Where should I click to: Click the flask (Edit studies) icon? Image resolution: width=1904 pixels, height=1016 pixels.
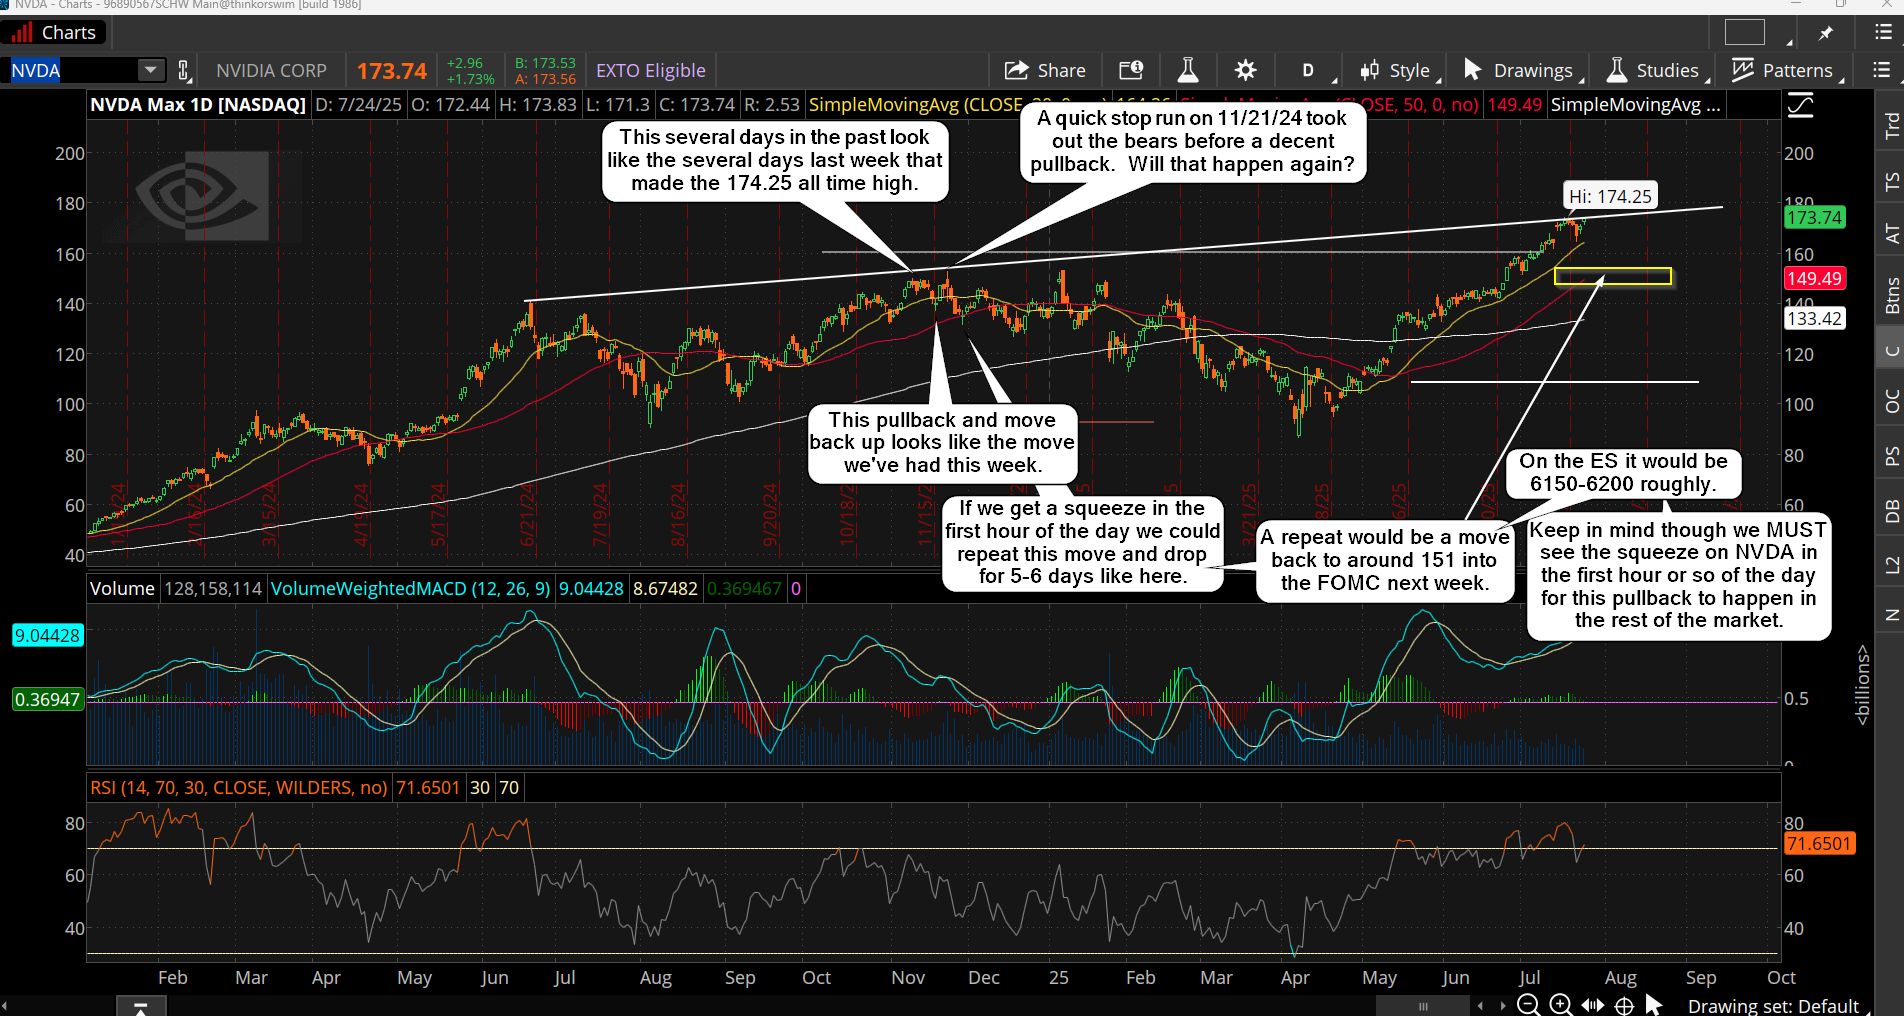click(1188, 70)
